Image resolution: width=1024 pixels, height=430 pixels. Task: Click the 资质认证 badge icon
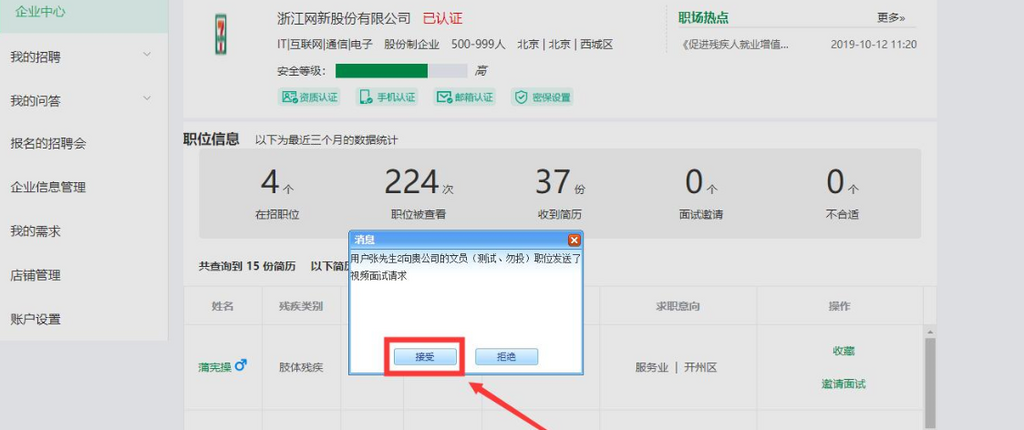click(290, 97)
